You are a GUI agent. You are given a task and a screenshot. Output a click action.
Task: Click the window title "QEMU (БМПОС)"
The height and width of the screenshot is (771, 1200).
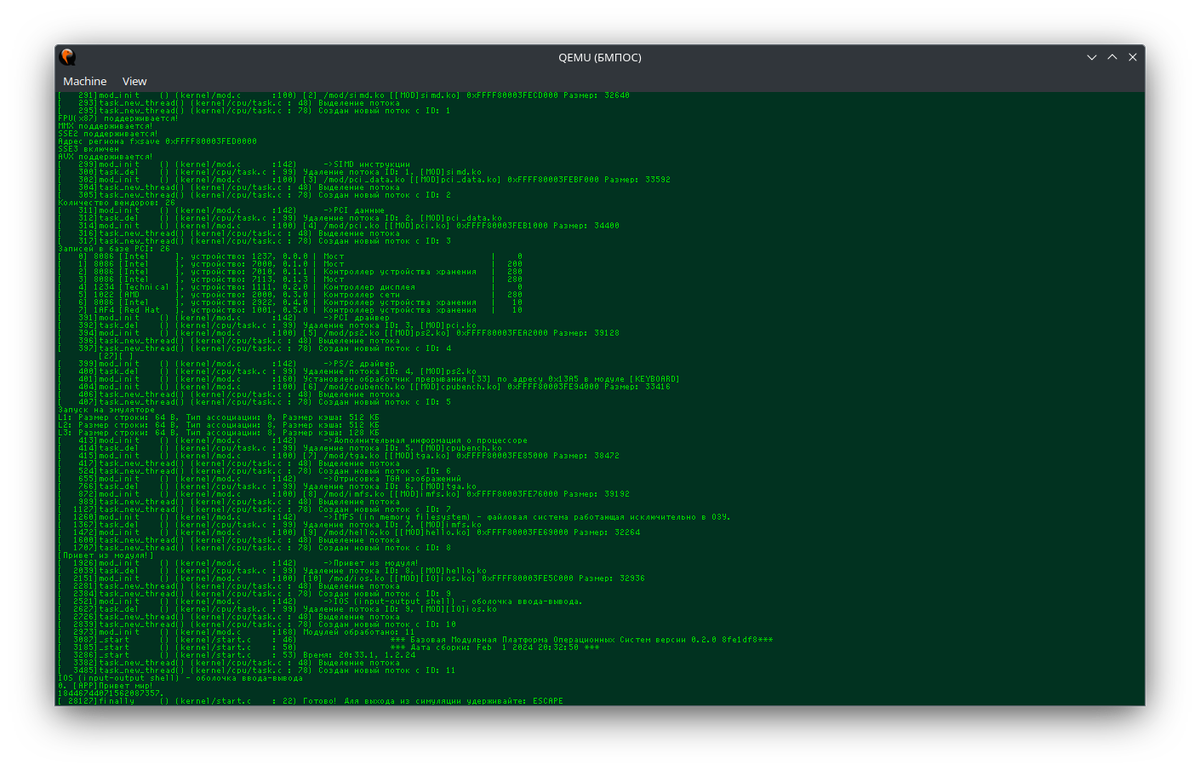click(600, 57)
